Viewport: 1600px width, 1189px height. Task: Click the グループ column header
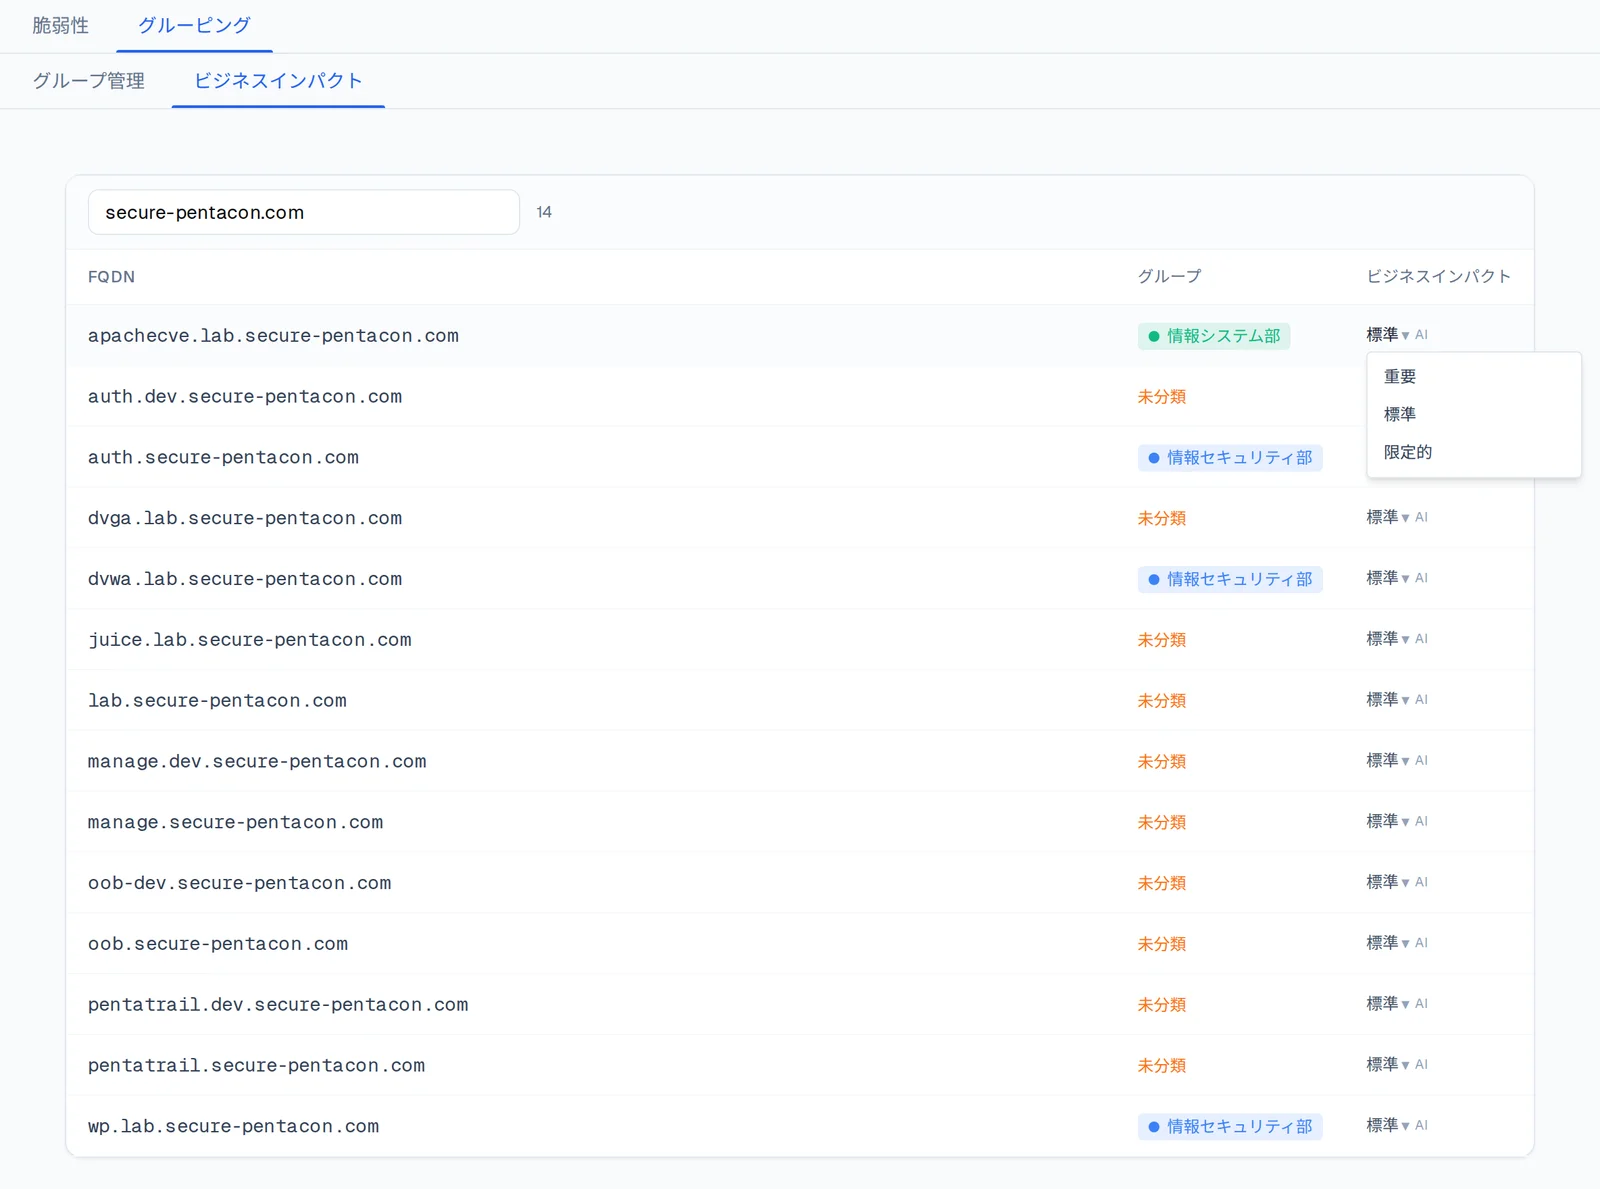point(1169,276)
